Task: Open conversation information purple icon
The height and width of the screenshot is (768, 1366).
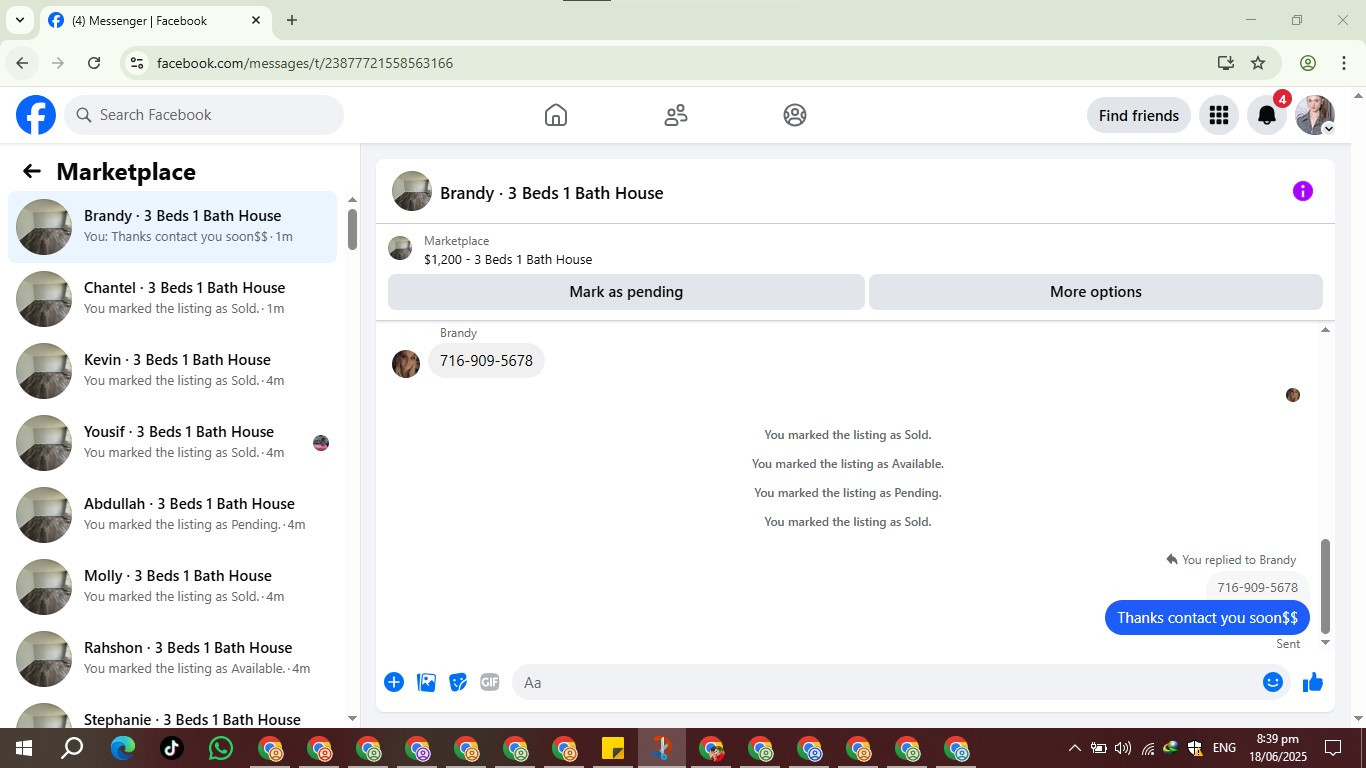Action: [1302, 191]
